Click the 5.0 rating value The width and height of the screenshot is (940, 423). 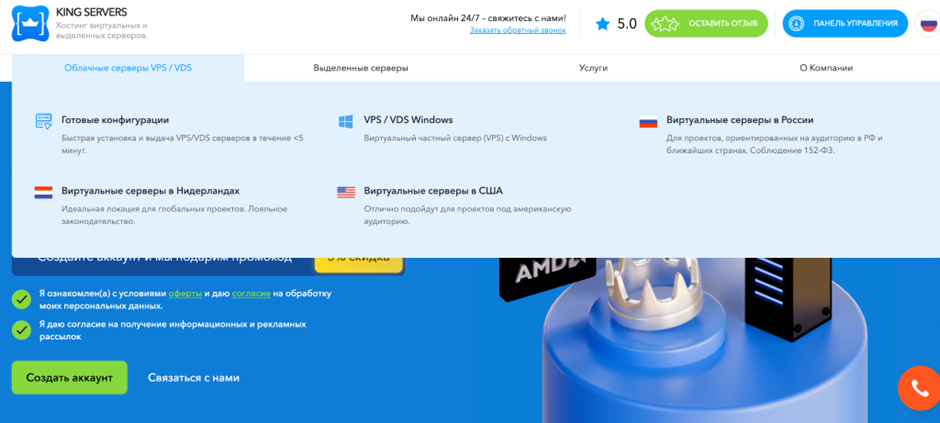626,24
